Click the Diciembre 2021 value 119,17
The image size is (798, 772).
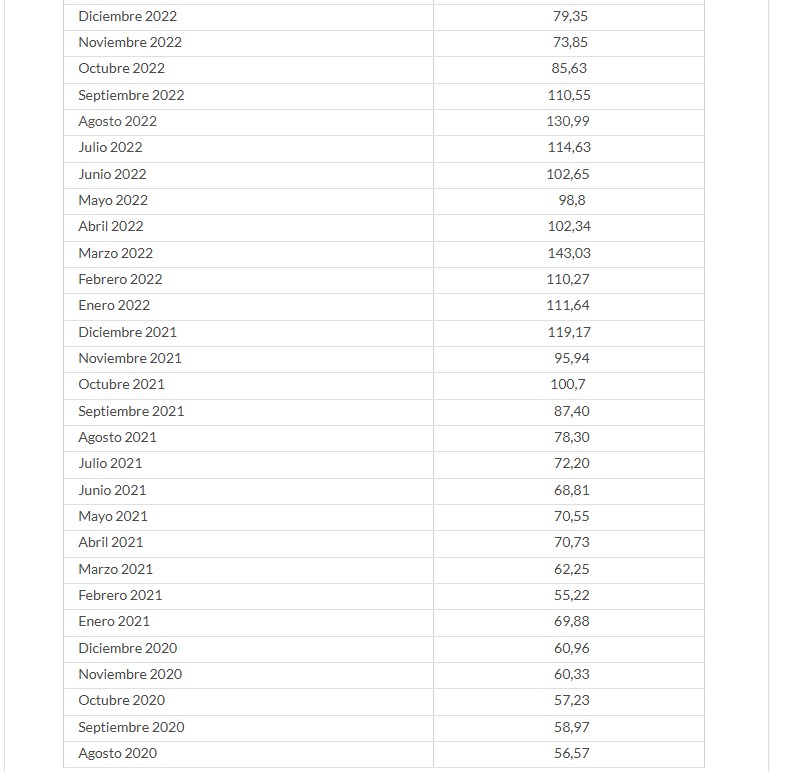569,332
